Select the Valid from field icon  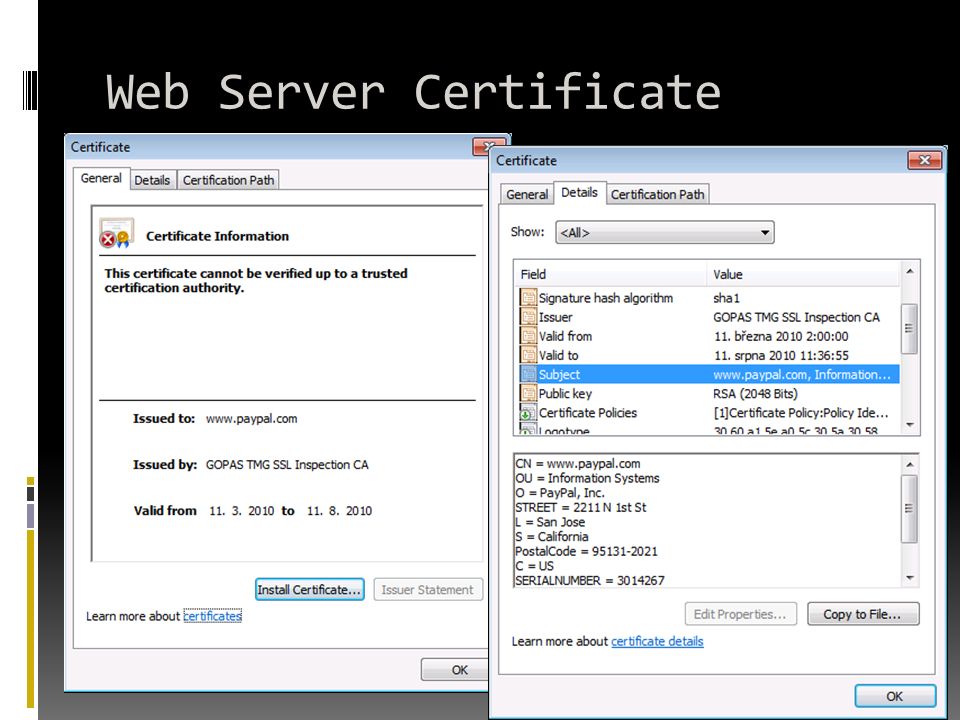(x=528, y=336)
